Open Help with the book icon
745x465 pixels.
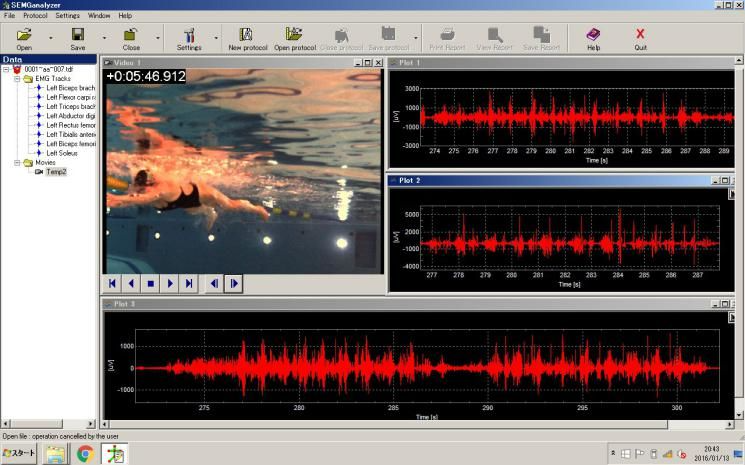point(593,35)
